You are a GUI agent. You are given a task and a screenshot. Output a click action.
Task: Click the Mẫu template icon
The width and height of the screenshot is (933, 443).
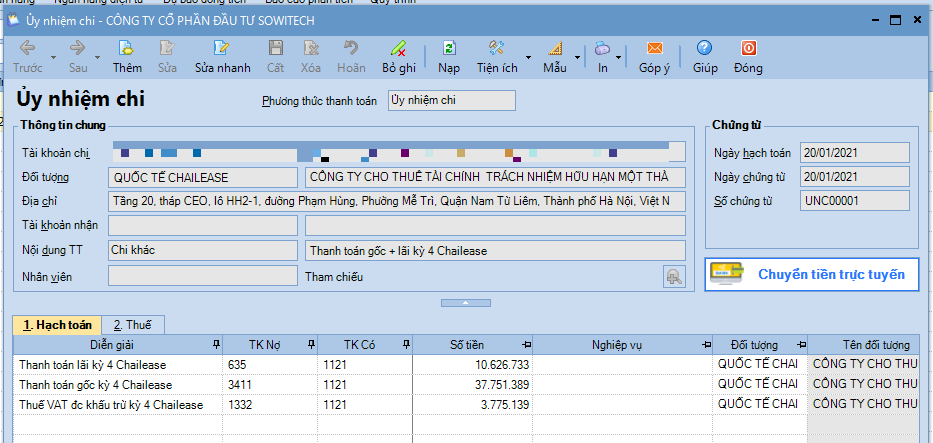coord(555,48)
